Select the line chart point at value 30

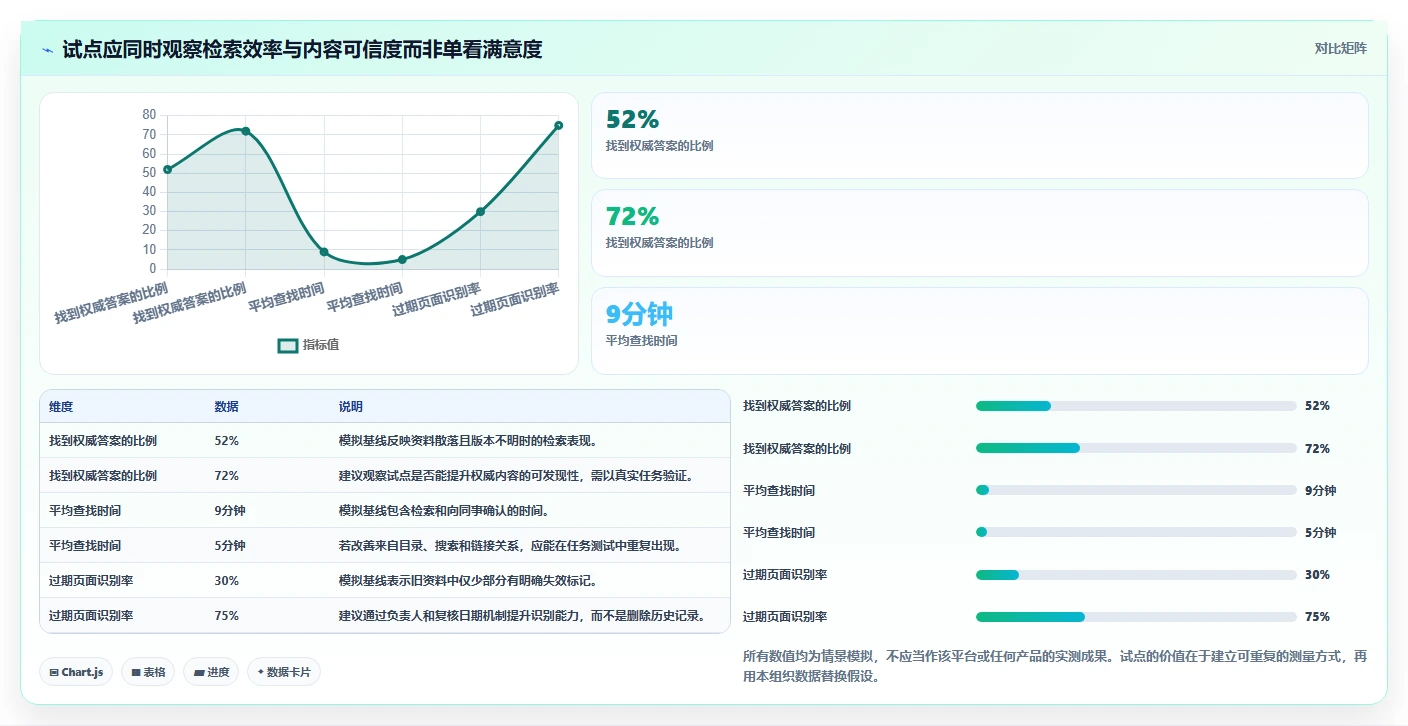(x=480, y=211)
